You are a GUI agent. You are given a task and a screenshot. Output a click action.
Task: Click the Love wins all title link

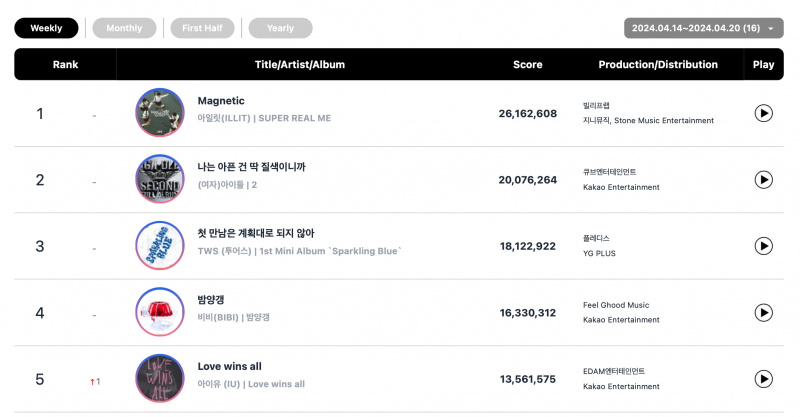(x=230, y=366)
